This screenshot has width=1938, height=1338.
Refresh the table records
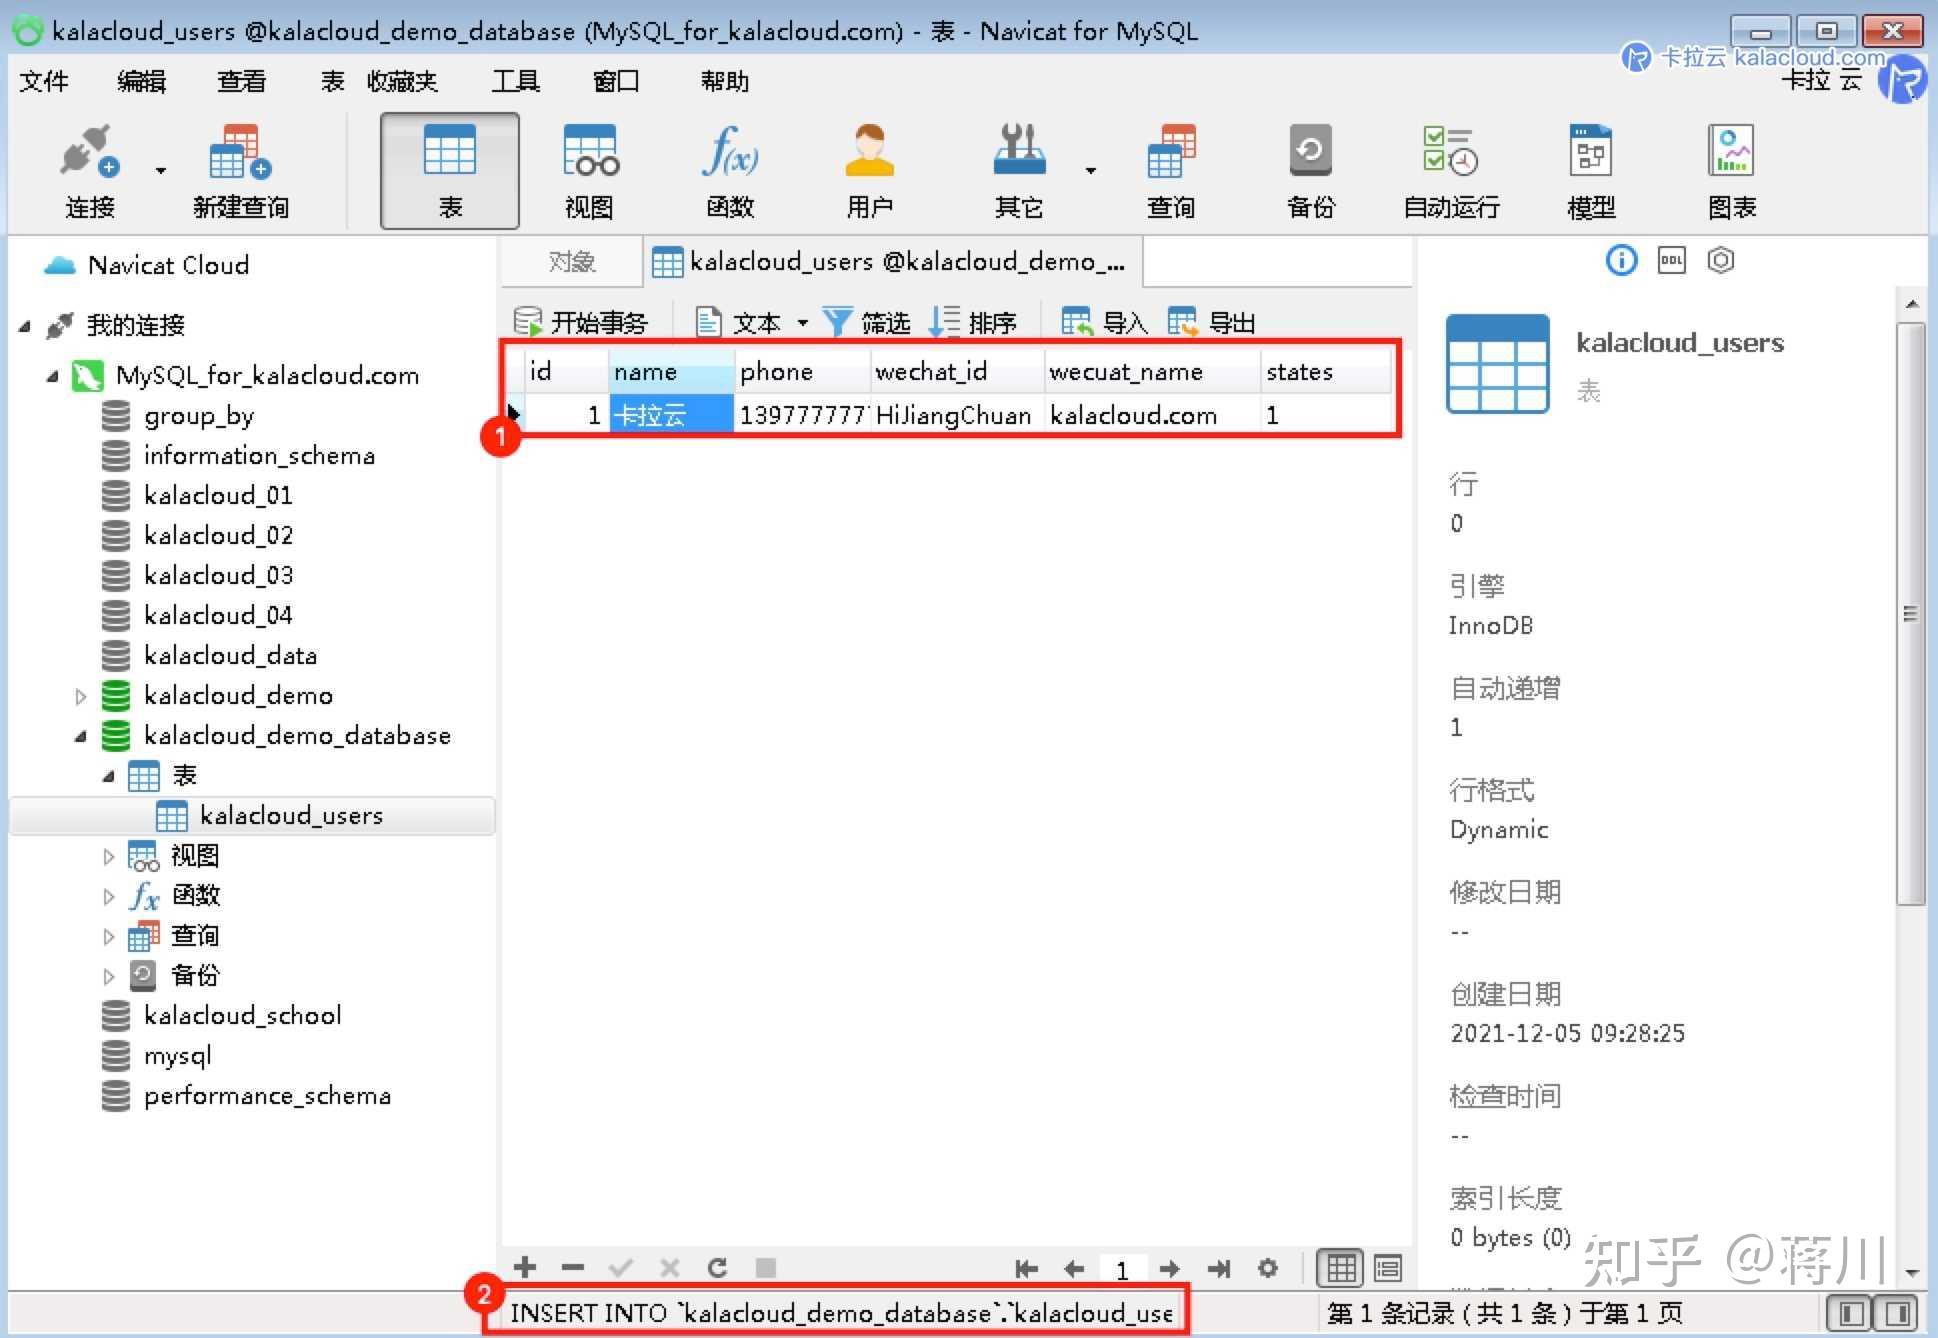(x=717, y=1267)
